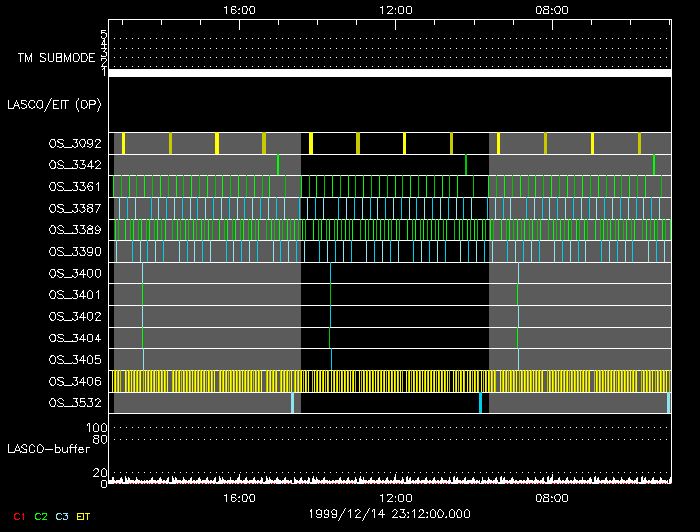Click the leftmost green marker in OS_3342 row
Viewport: 700px width, 532px height.
point(278,165)
